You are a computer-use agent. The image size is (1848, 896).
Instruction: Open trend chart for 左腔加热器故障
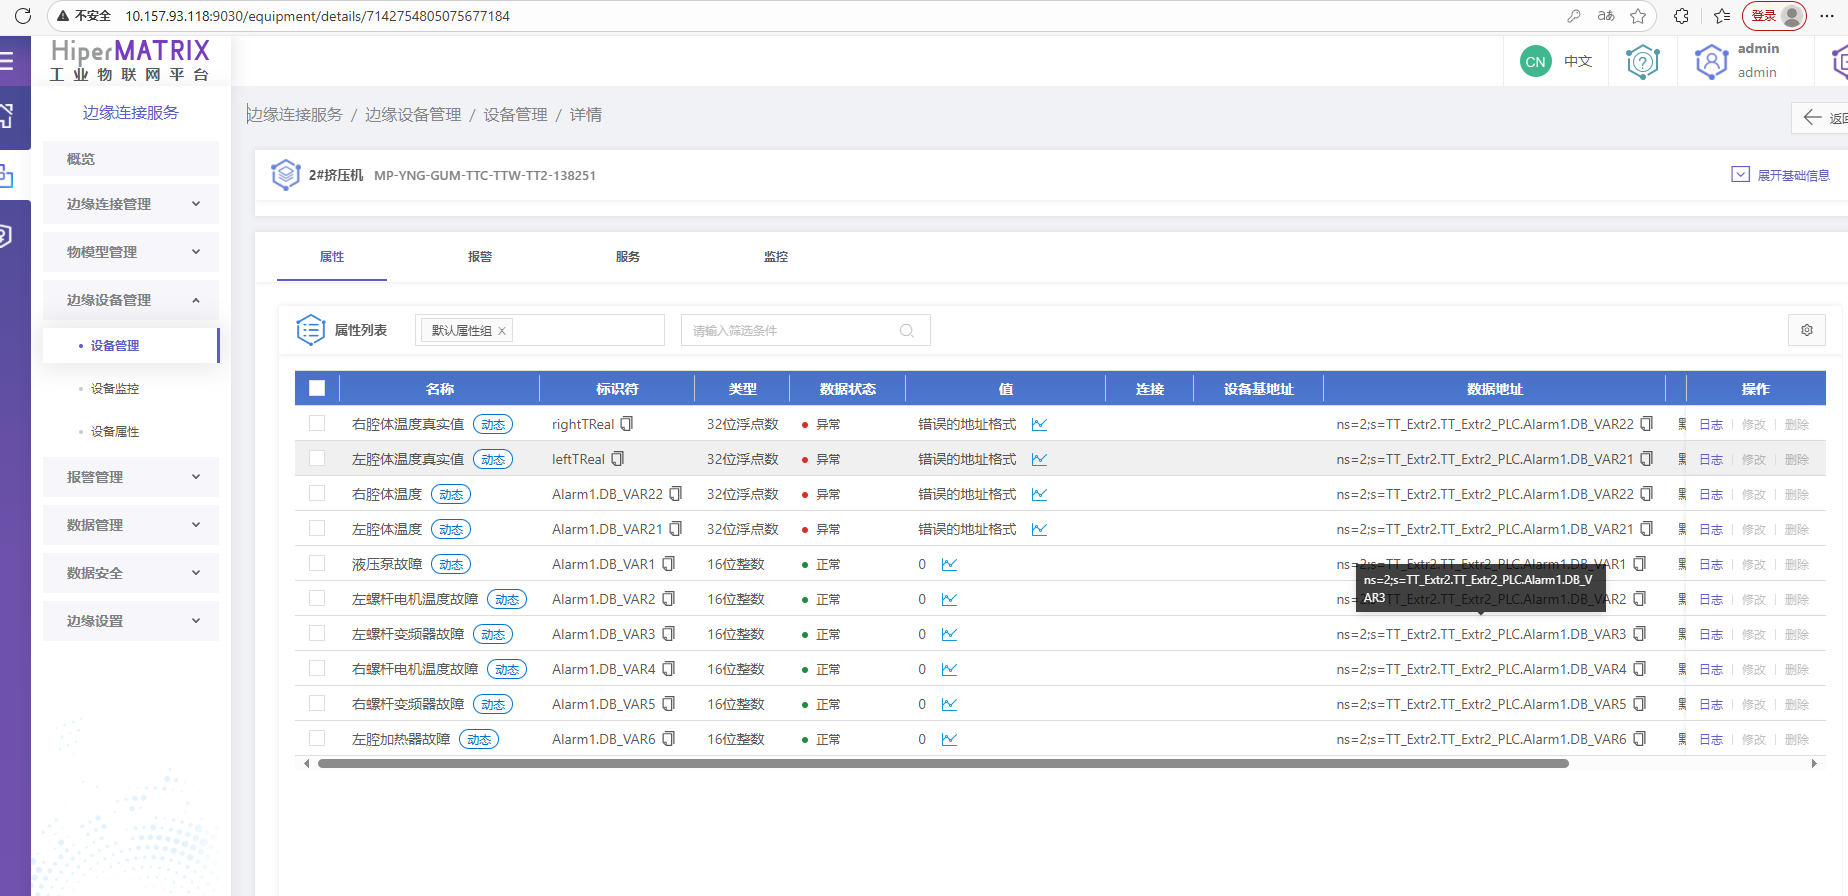click(949, 739)
